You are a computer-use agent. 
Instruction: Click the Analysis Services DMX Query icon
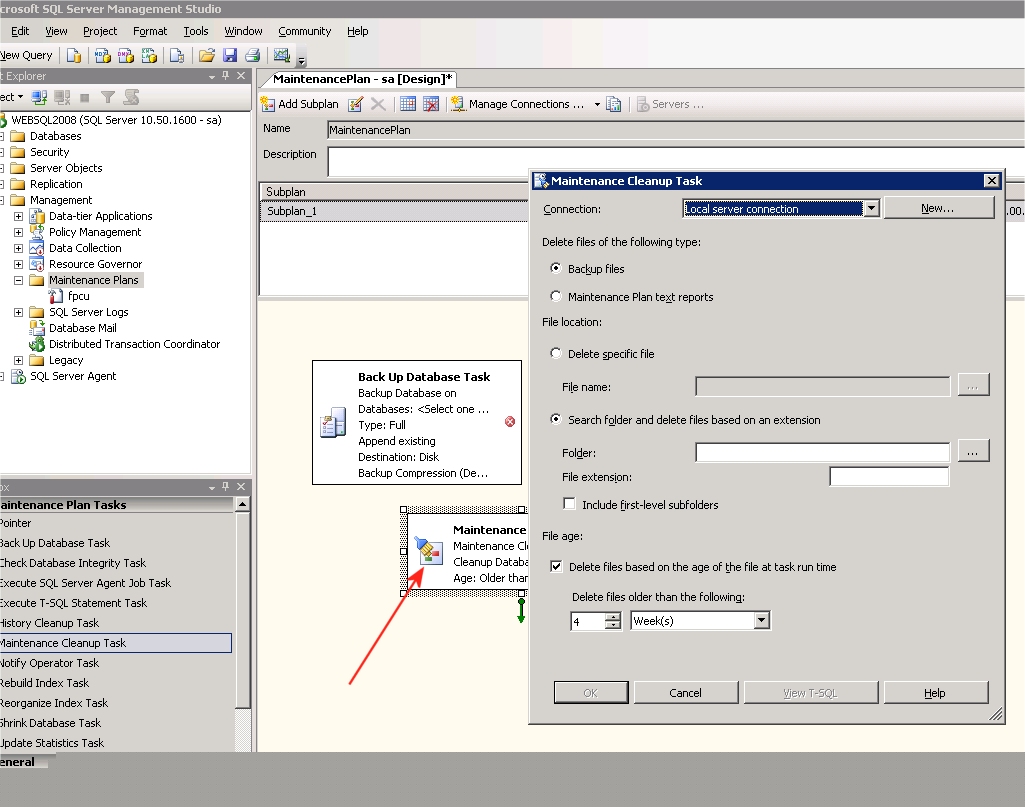pos(126,56)
